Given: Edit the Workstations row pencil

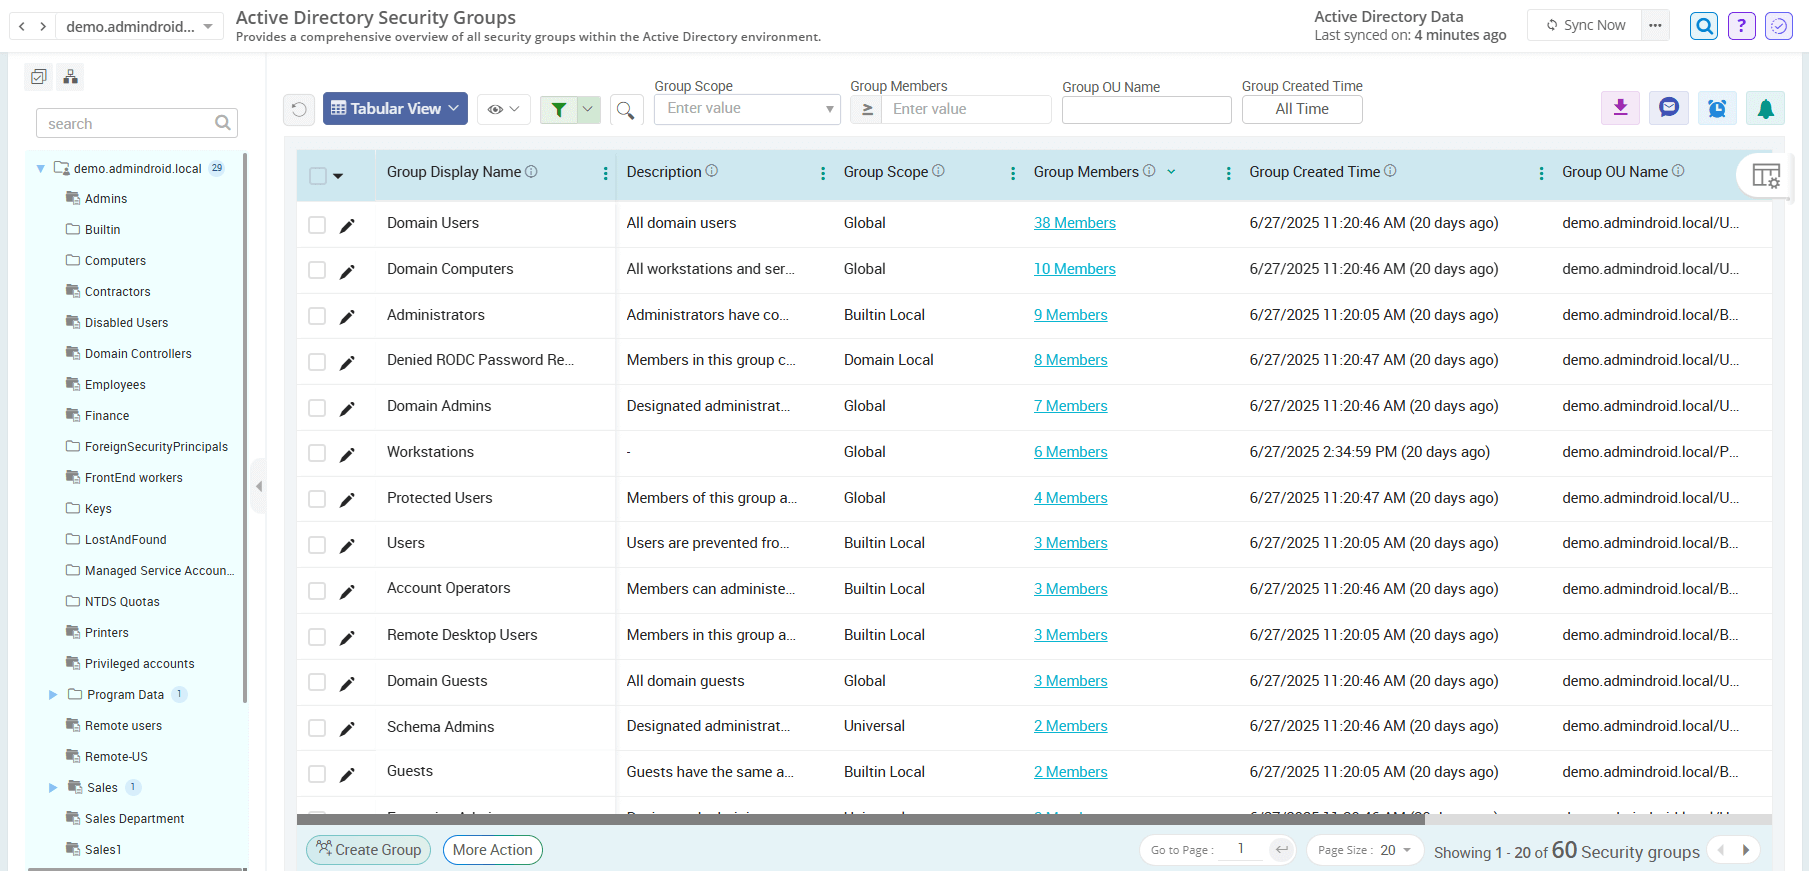Looking at the screenshot, I should [x=347, y=455].
